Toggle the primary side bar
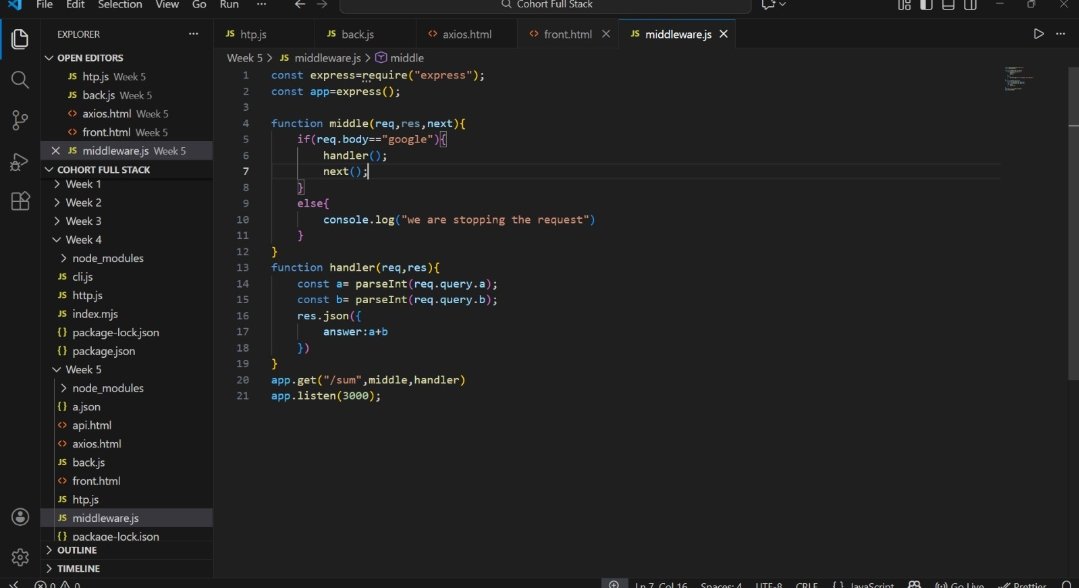The image size is (1079, 588). coord(926,5)
